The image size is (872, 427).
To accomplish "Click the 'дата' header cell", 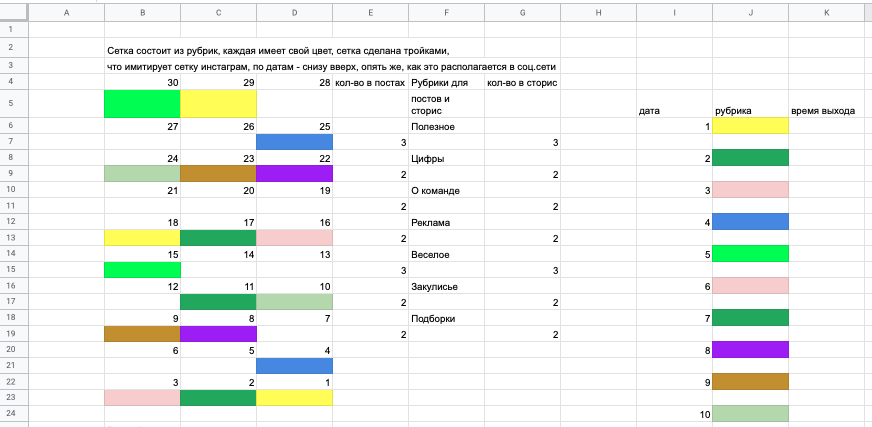I will pyautogui.click(x=675, y=104).
